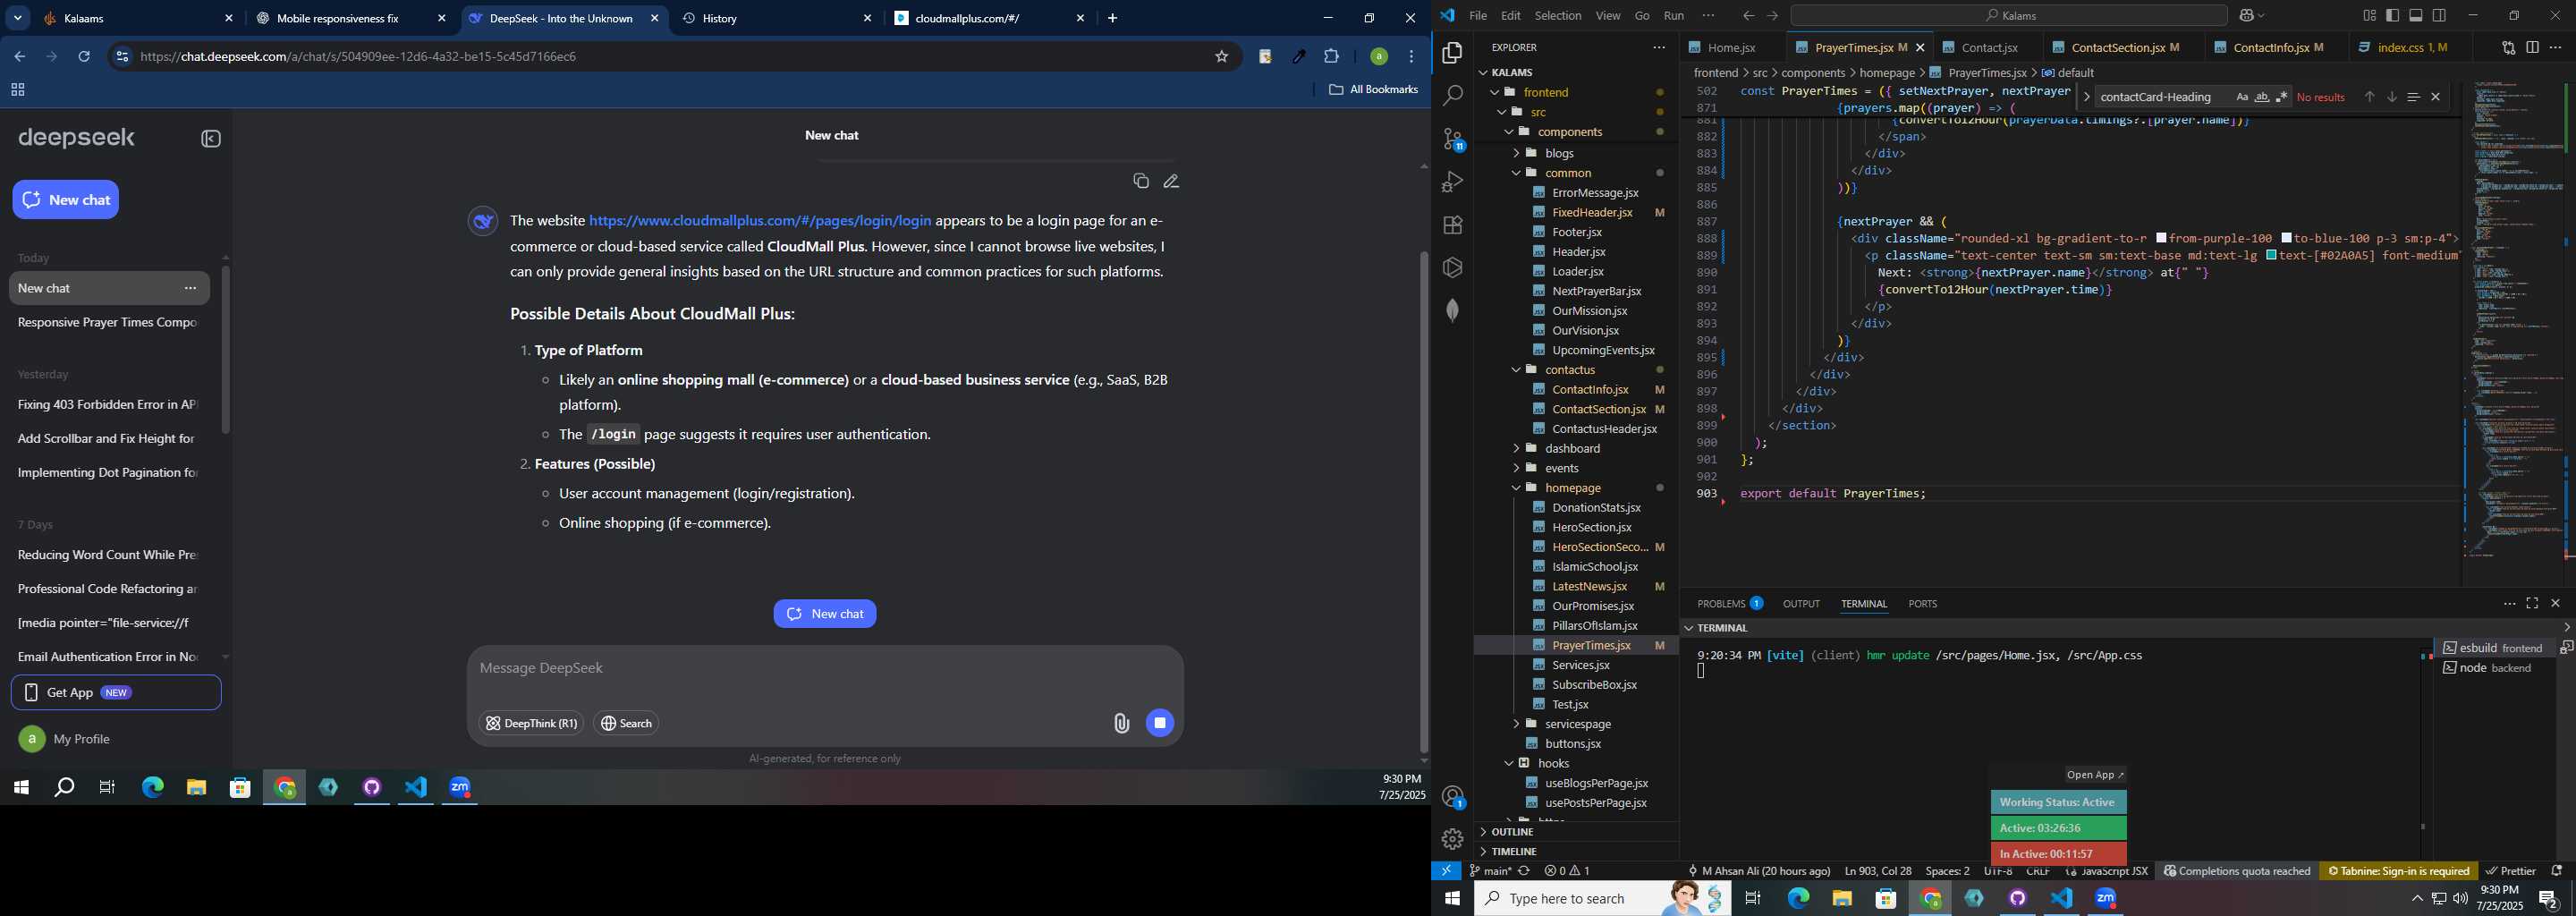Expand the OUTLINE section
Image resolution: width=2576 pixels, height=916 pixels.
[1575, 832]
